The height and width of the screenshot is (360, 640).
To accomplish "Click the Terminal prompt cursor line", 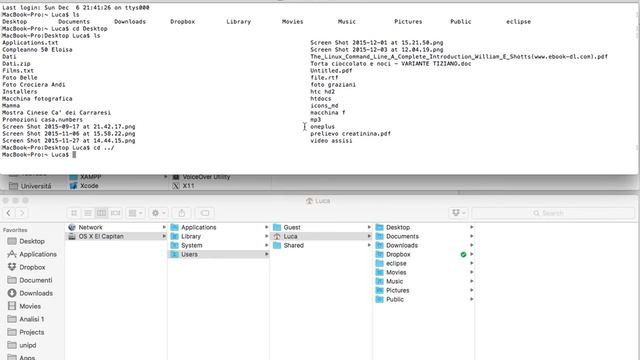I will pyautogui.click(x=39, y=155).
